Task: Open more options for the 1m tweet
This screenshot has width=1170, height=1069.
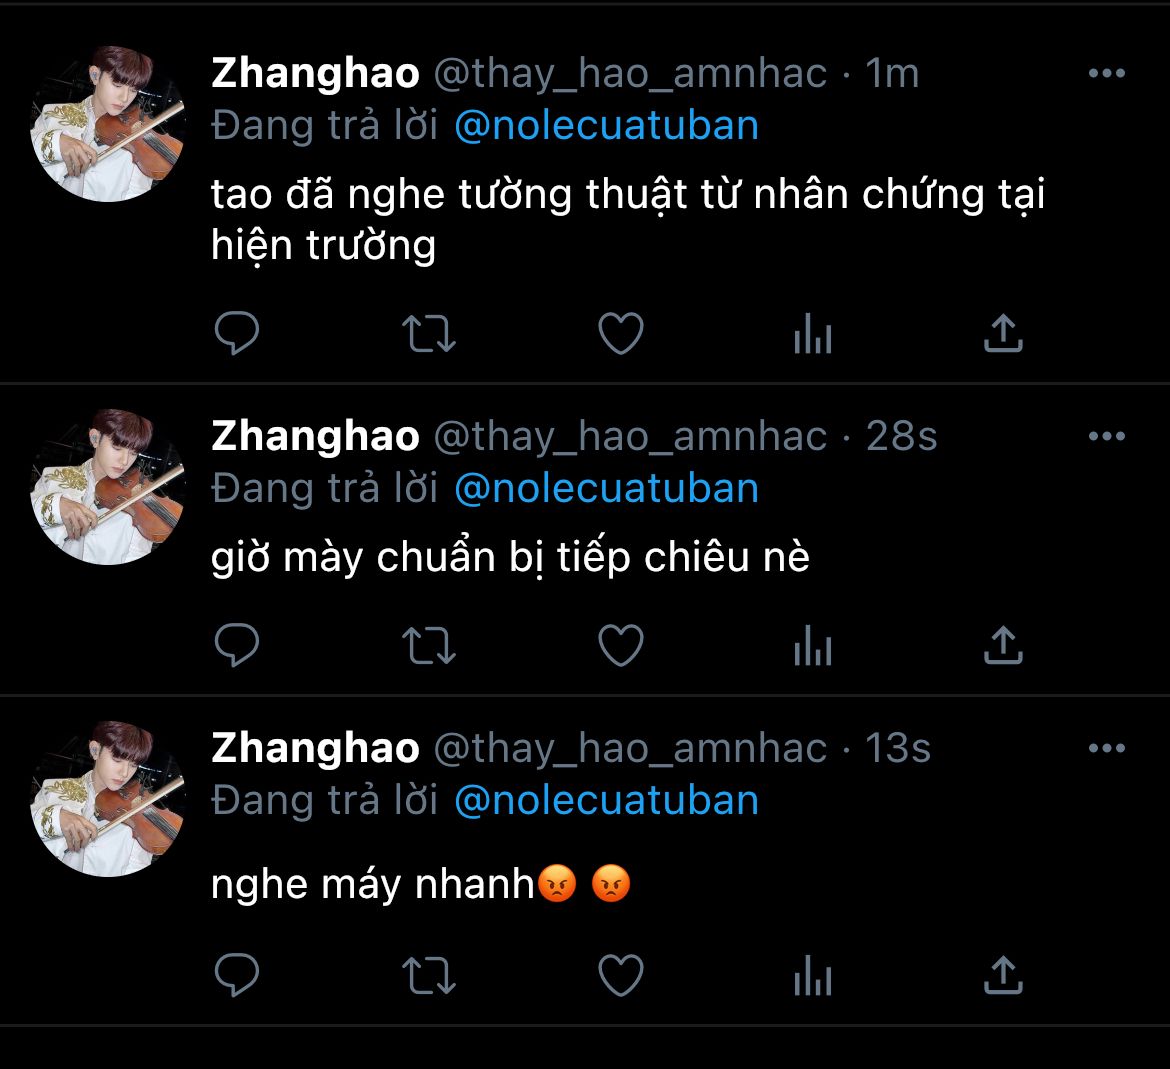Action: tap(1107, 73)
